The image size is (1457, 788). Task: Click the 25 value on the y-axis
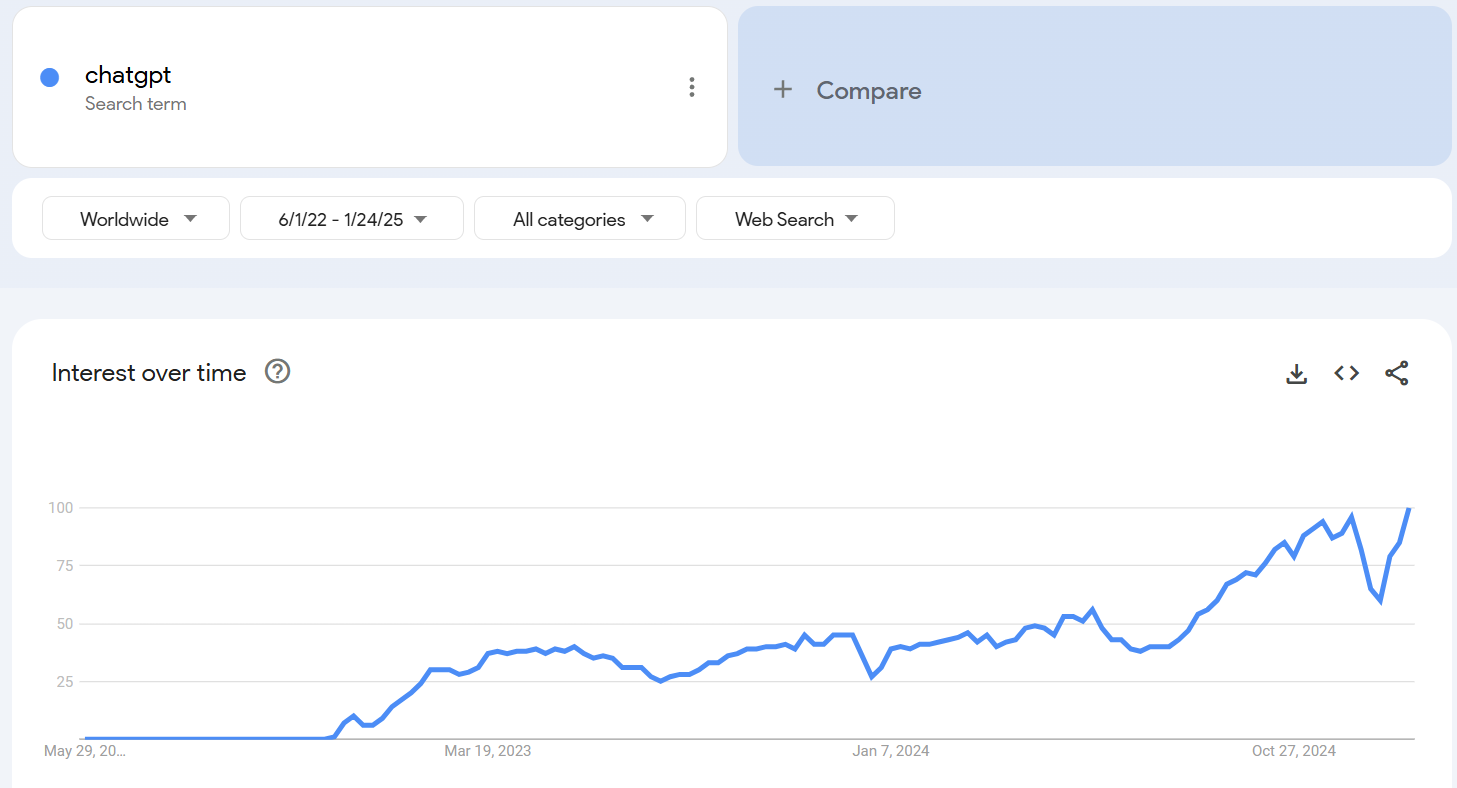tap(65, 682)
